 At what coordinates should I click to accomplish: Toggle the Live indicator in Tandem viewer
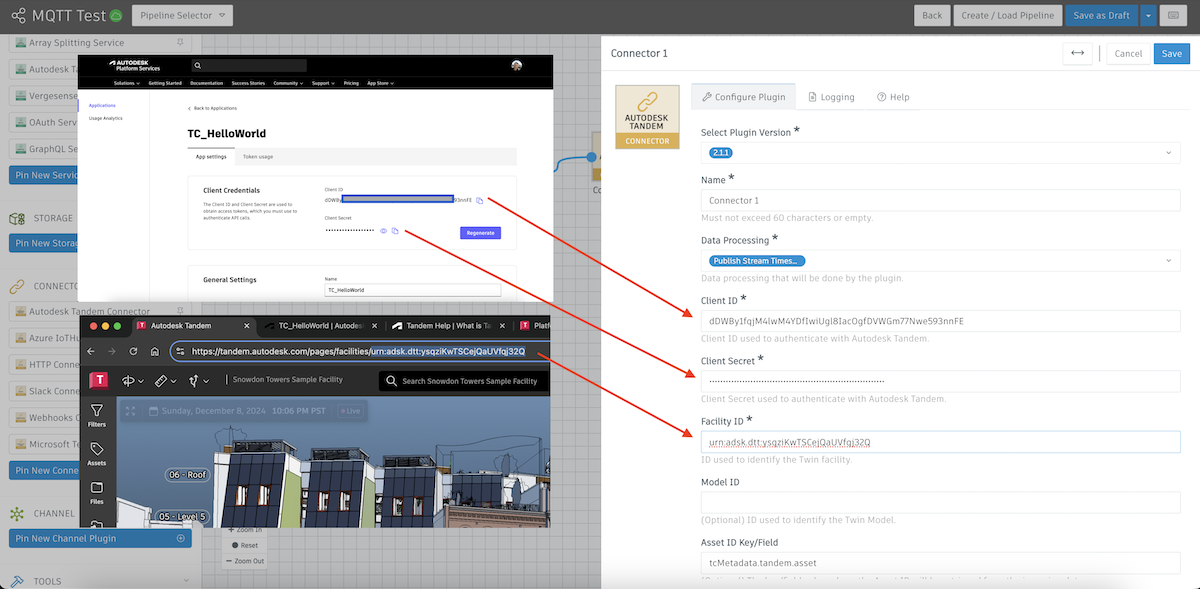pyautogui.click(x=350, y=411)
